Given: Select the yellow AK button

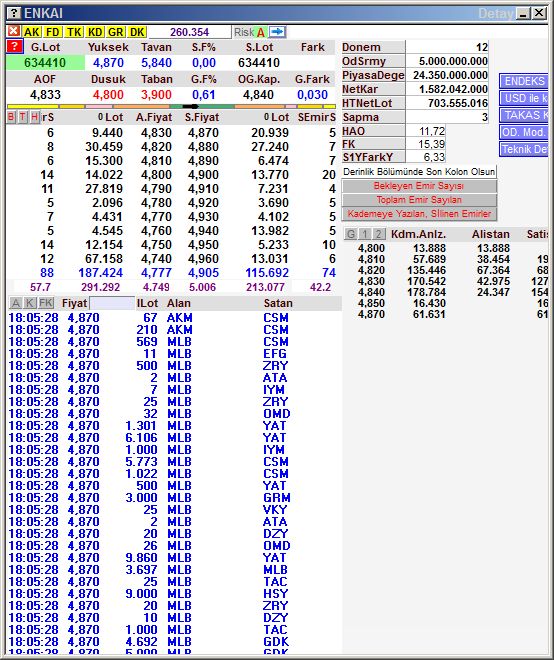Looking at the screenshot, I should [x=32, y=32].
